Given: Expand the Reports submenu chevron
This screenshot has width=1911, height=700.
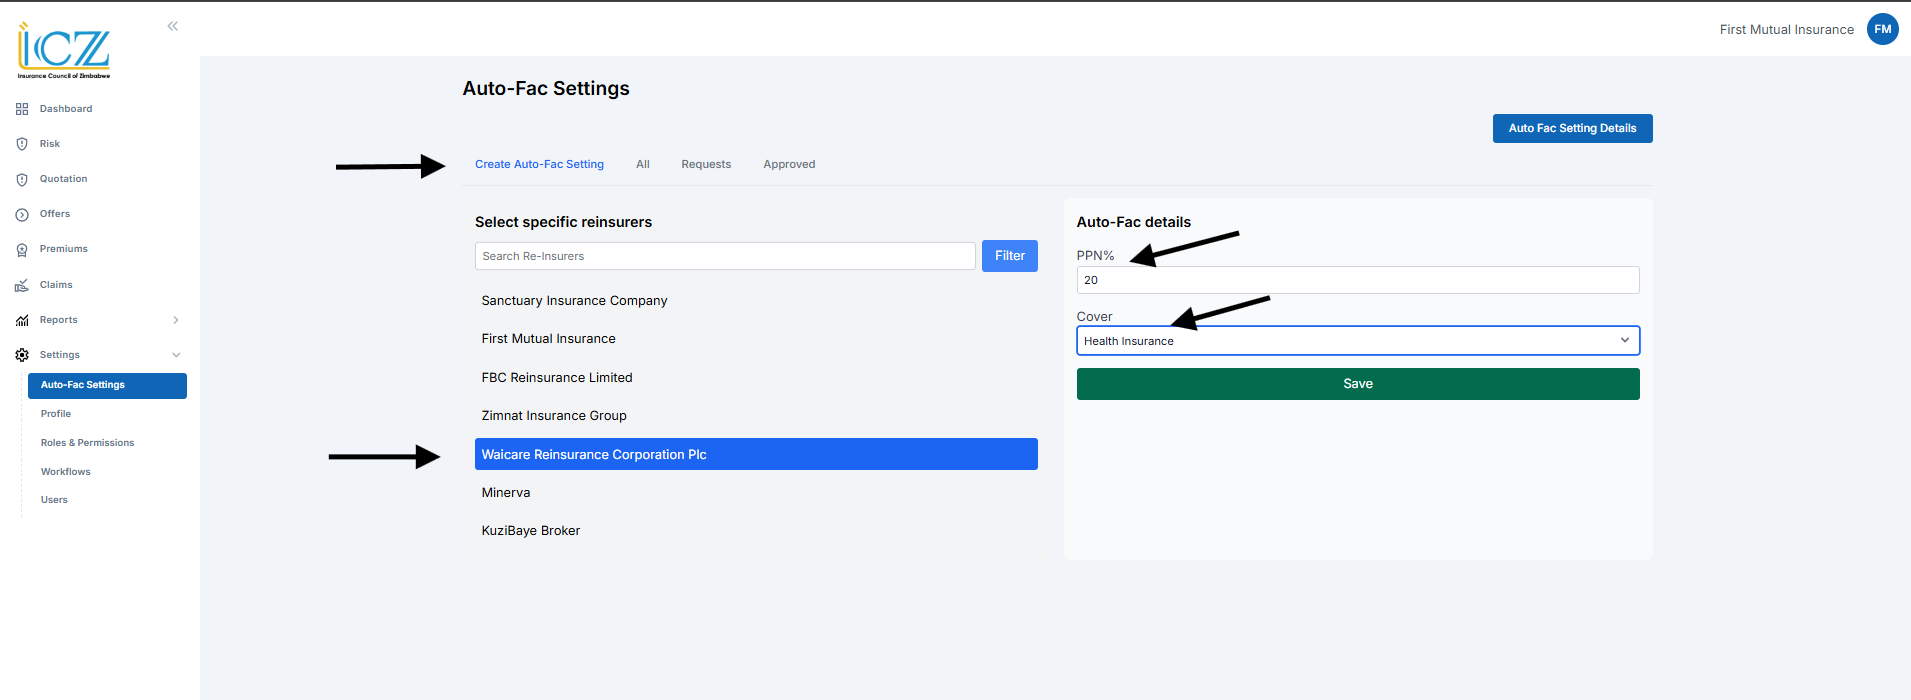Looking at the screenshot, I should [x=176, y=320].
